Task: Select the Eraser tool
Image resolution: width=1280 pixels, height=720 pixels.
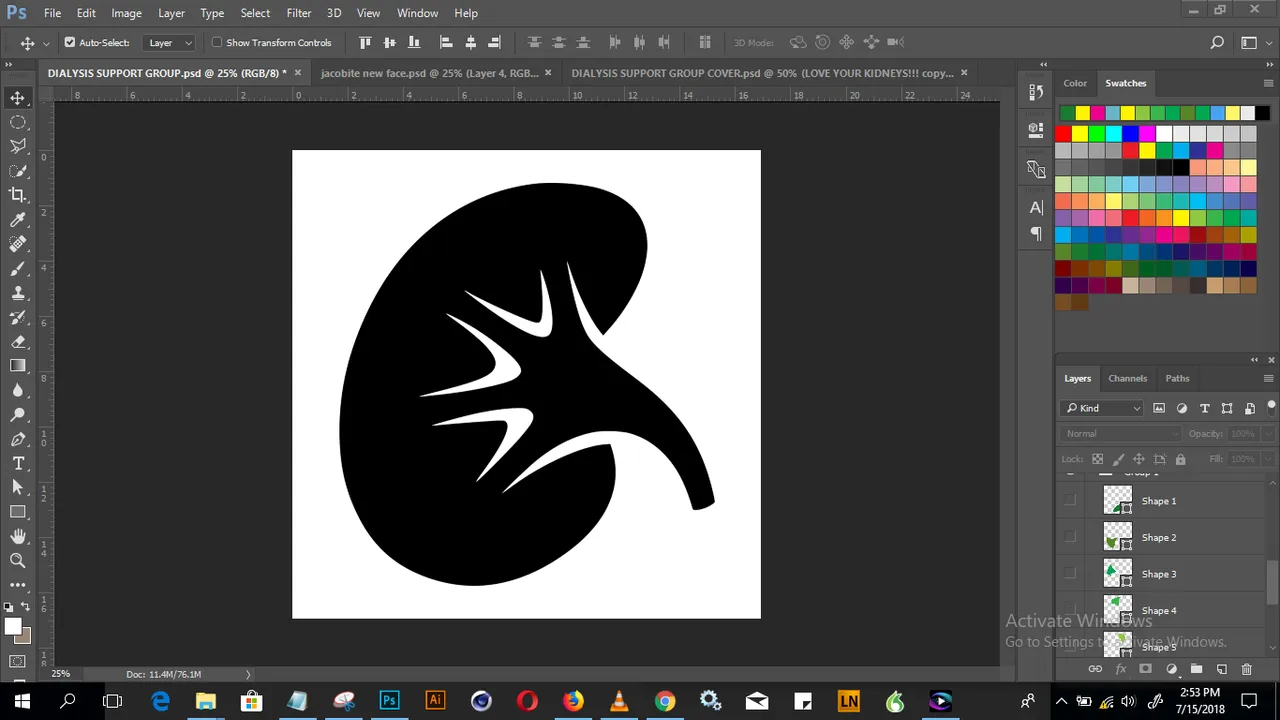Action: click(18, 342)
